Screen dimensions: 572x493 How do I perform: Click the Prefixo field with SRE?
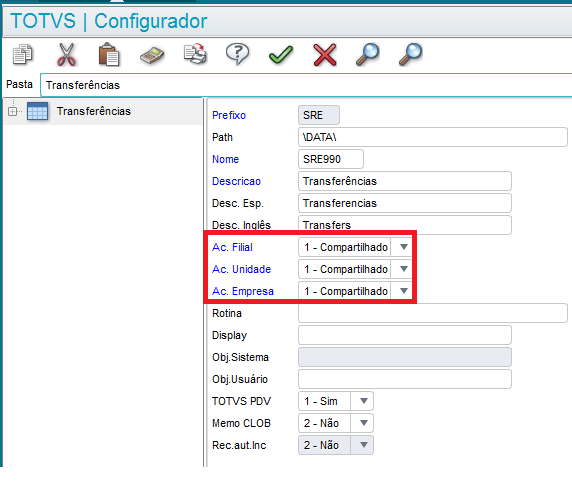pyautogui.click(x=319, y=115)
